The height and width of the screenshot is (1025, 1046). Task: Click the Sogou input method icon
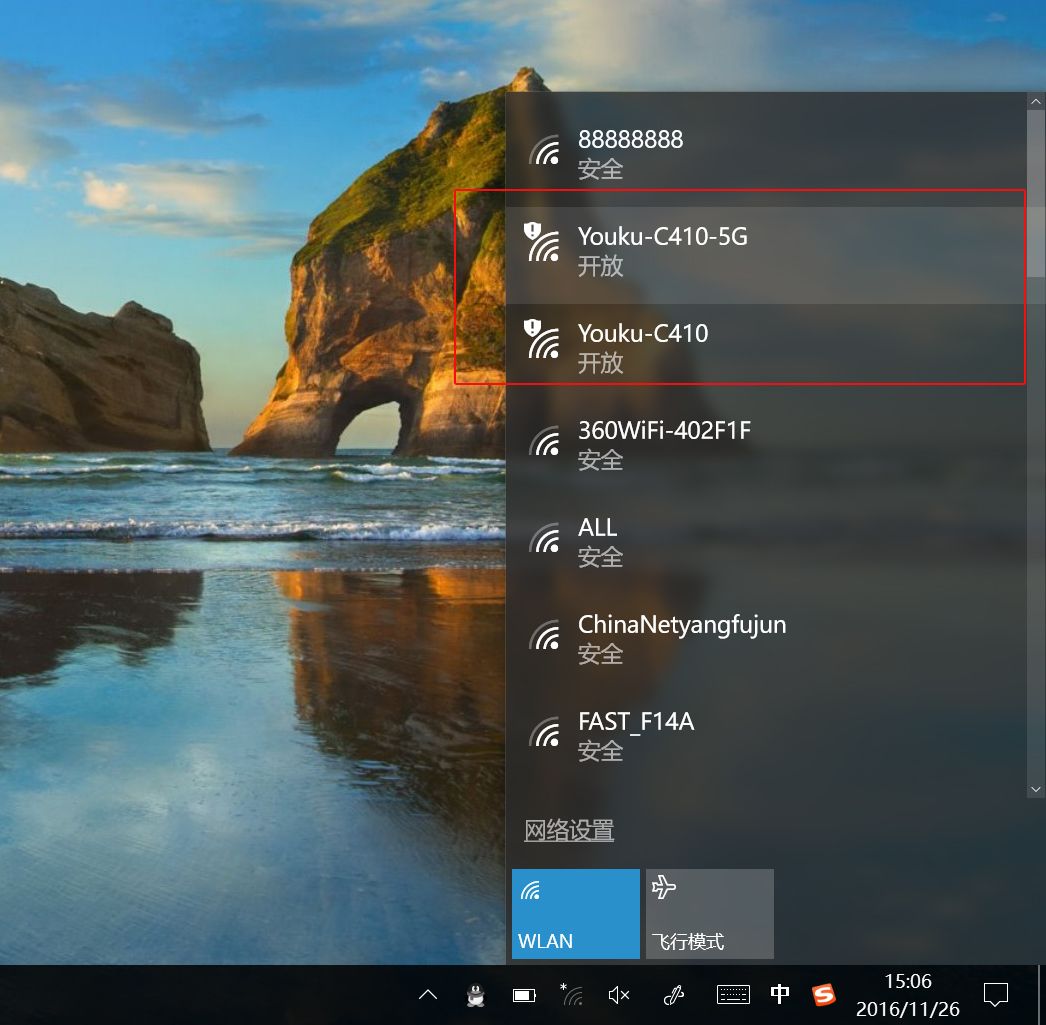pos(824,995)
